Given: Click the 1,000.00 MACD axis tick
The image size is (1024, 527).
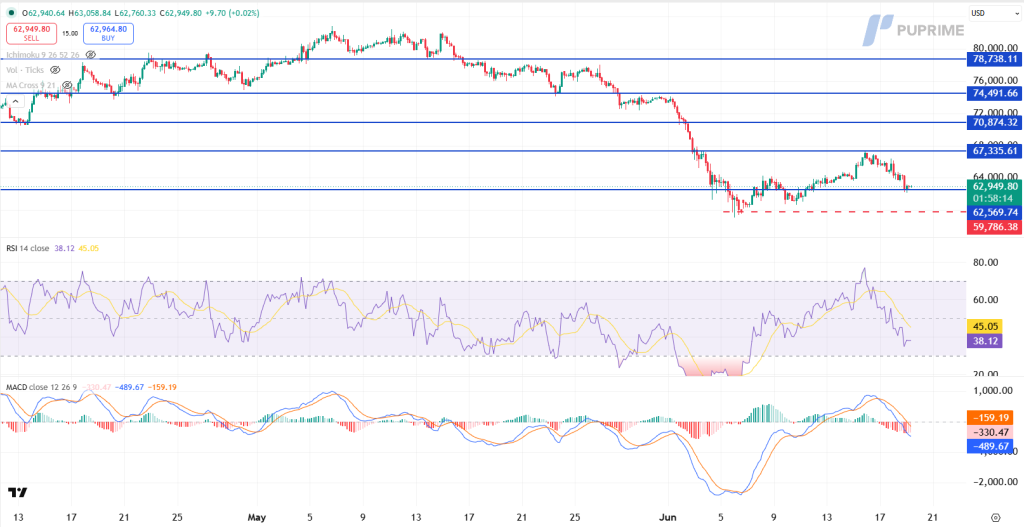Looking at the screenshot, I should (x=995, y=391).
